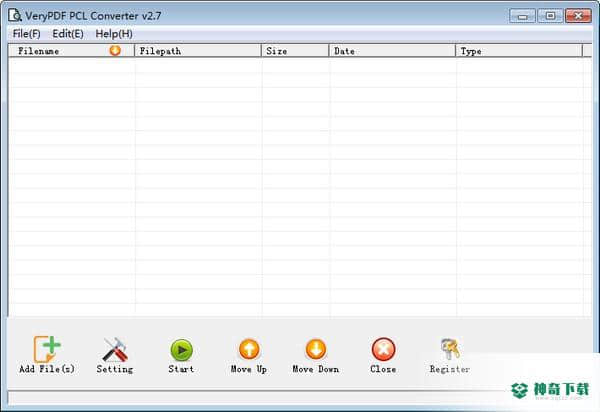Sort by the Filename column header
Screen dimensions: 600x412
[71, 50]
